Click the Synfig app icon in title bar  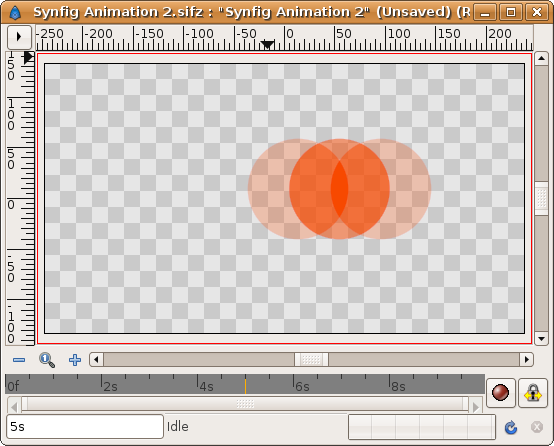[15, 12]
